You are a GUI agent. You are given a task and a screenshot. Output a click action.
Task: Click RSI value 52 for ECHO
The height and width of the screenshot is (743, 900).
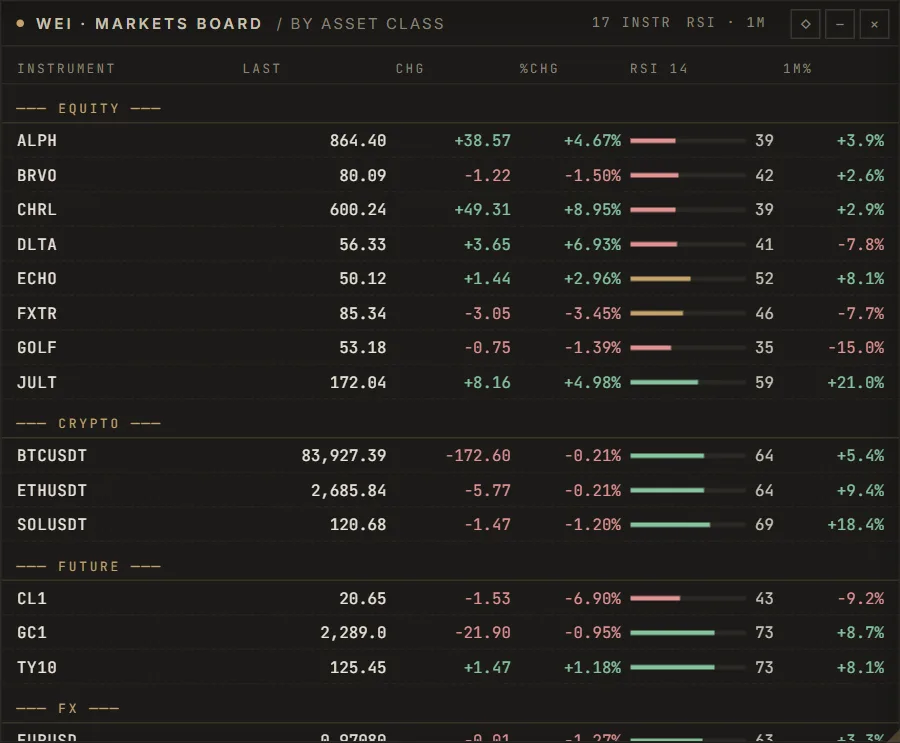[x=764, y=279]
